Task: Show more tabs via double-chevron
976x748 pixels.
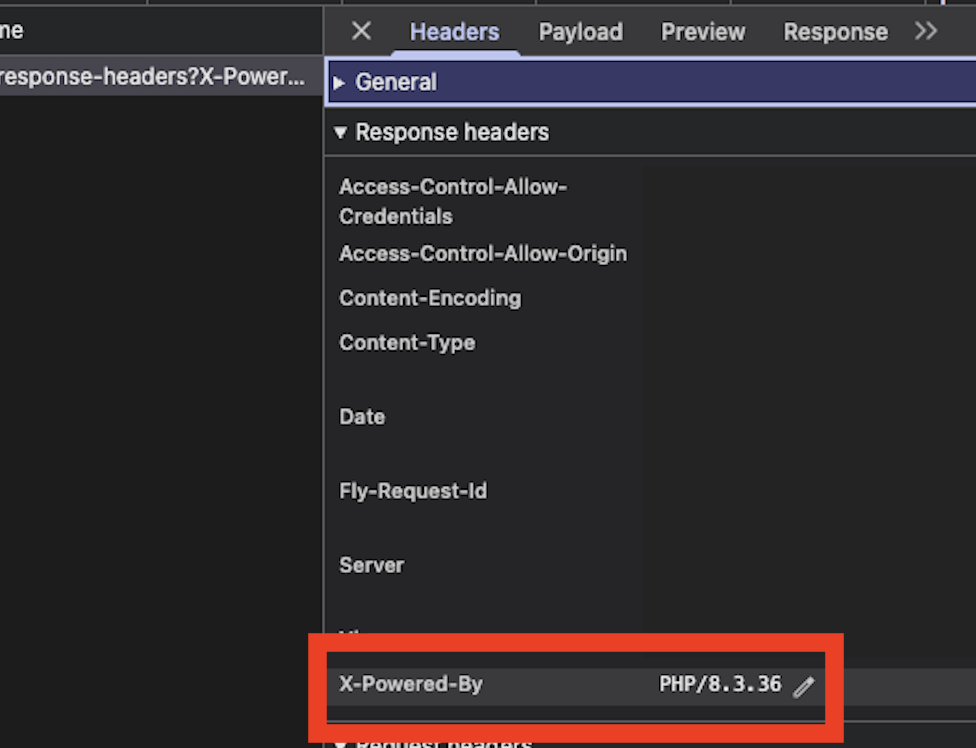Action: click(x=926, y=30)
